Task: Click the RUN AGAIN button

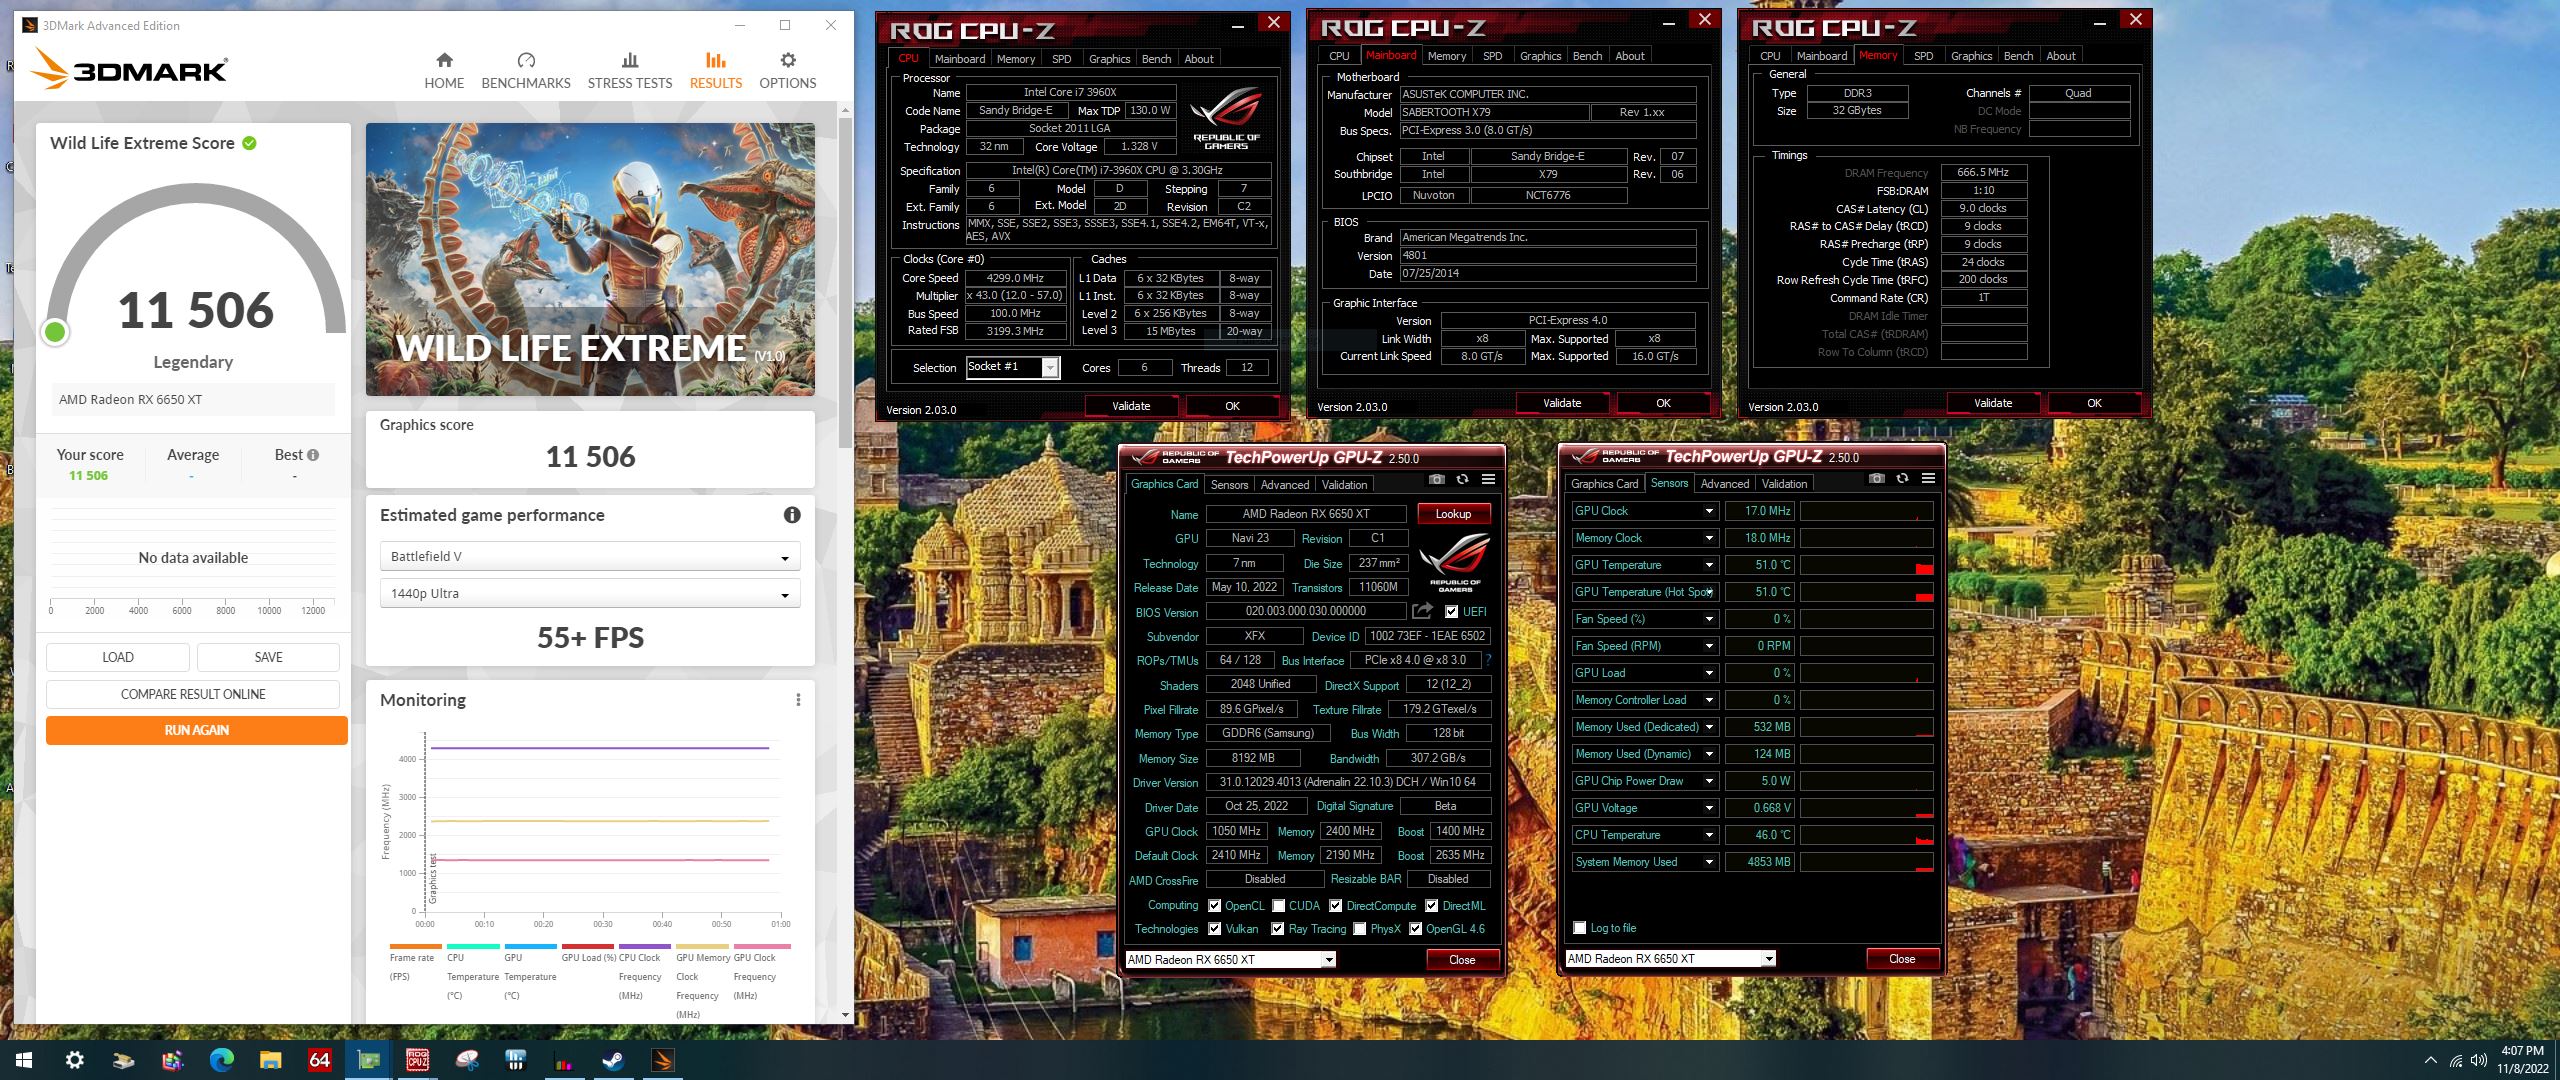Action: 197,730
